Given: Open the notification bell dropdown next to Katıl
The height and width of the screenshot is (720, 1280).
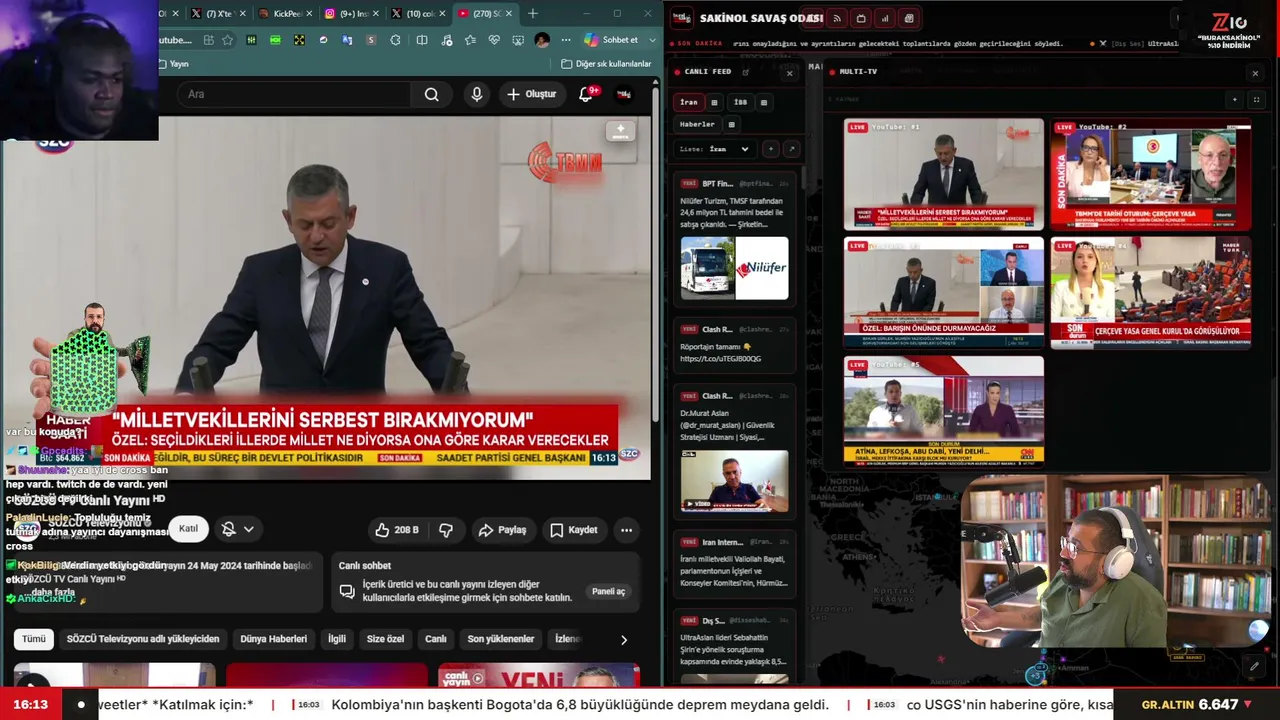Looking at the screenshot, I should point(237,529).
